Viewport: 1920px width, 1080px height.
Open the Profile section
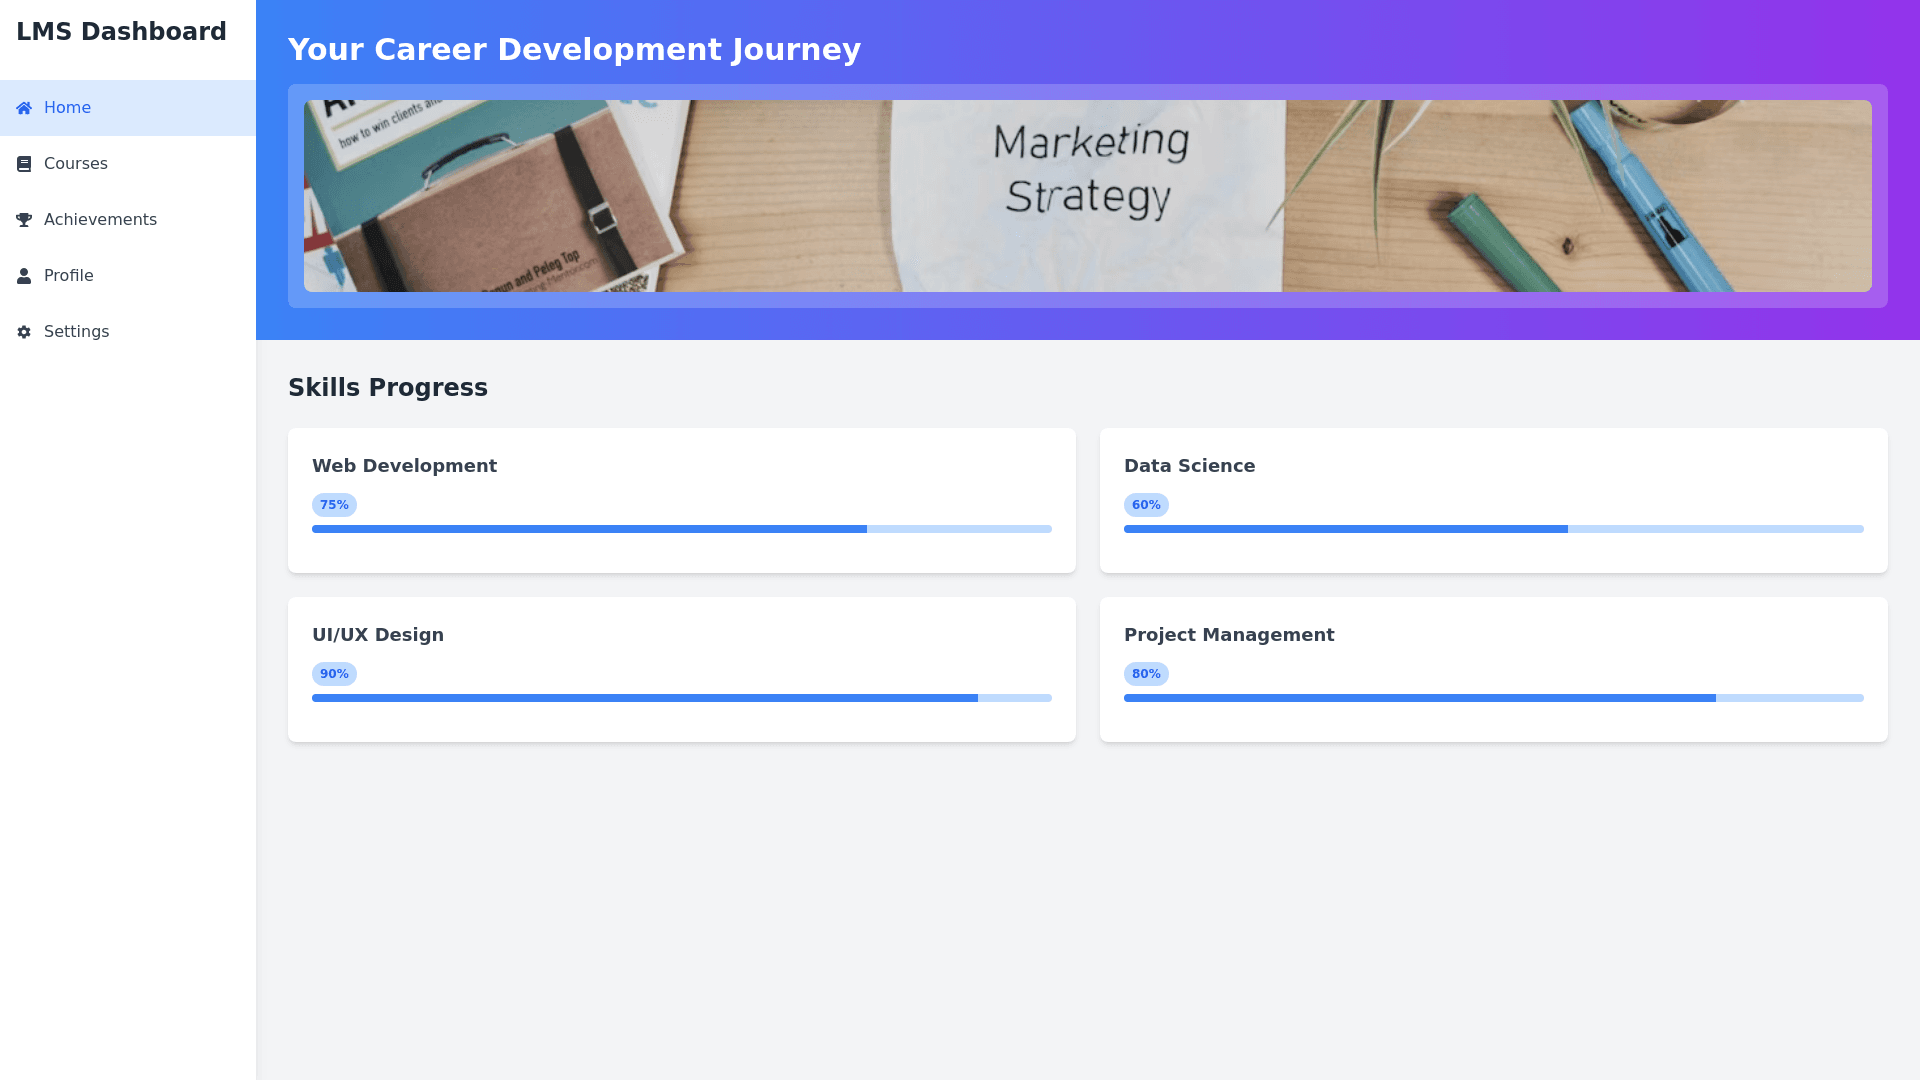(68, 276)
